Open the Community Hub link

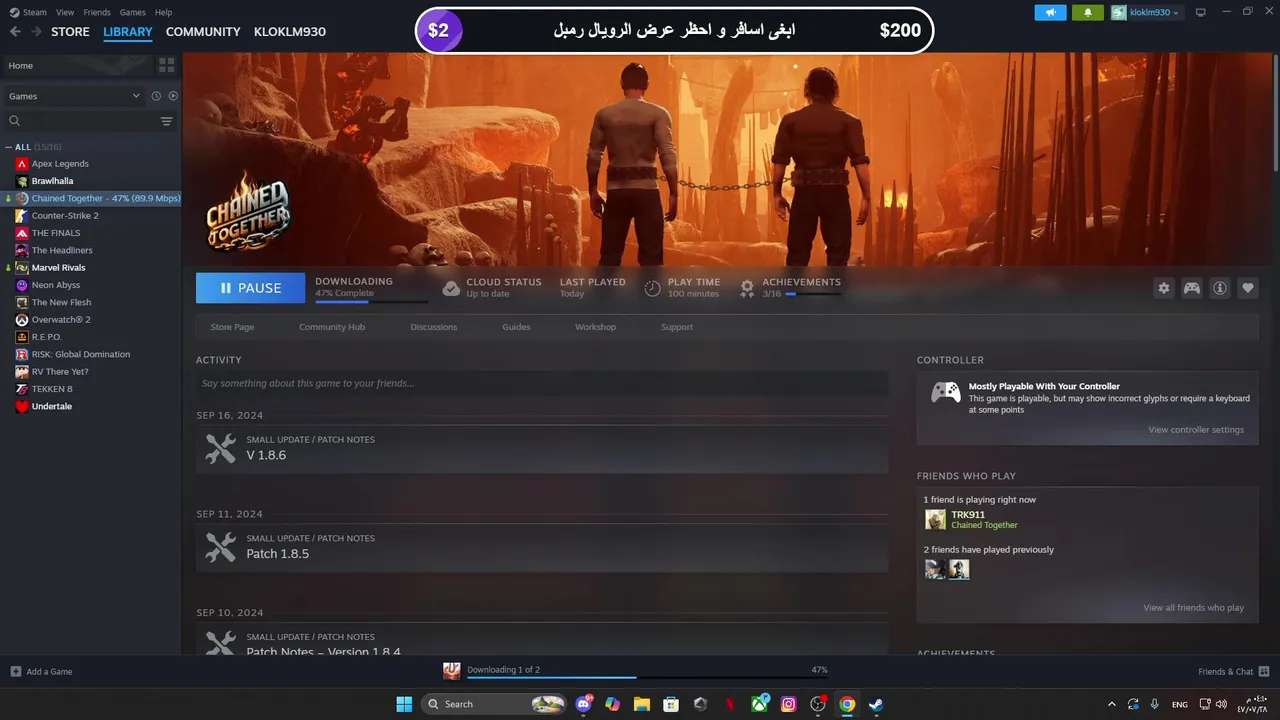click(332, 327)
